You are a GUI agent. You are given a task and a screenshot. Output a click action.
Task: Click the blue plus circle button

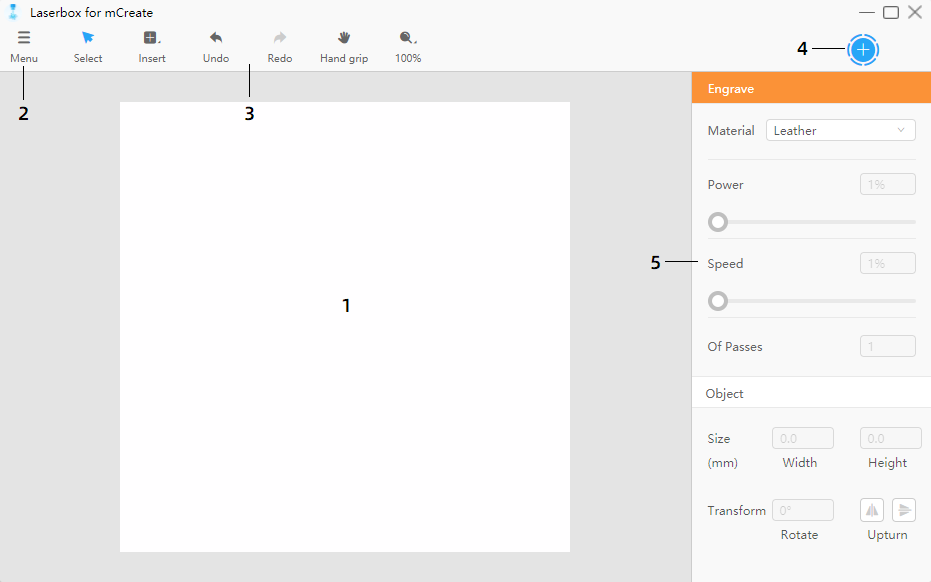click(863, 50)
